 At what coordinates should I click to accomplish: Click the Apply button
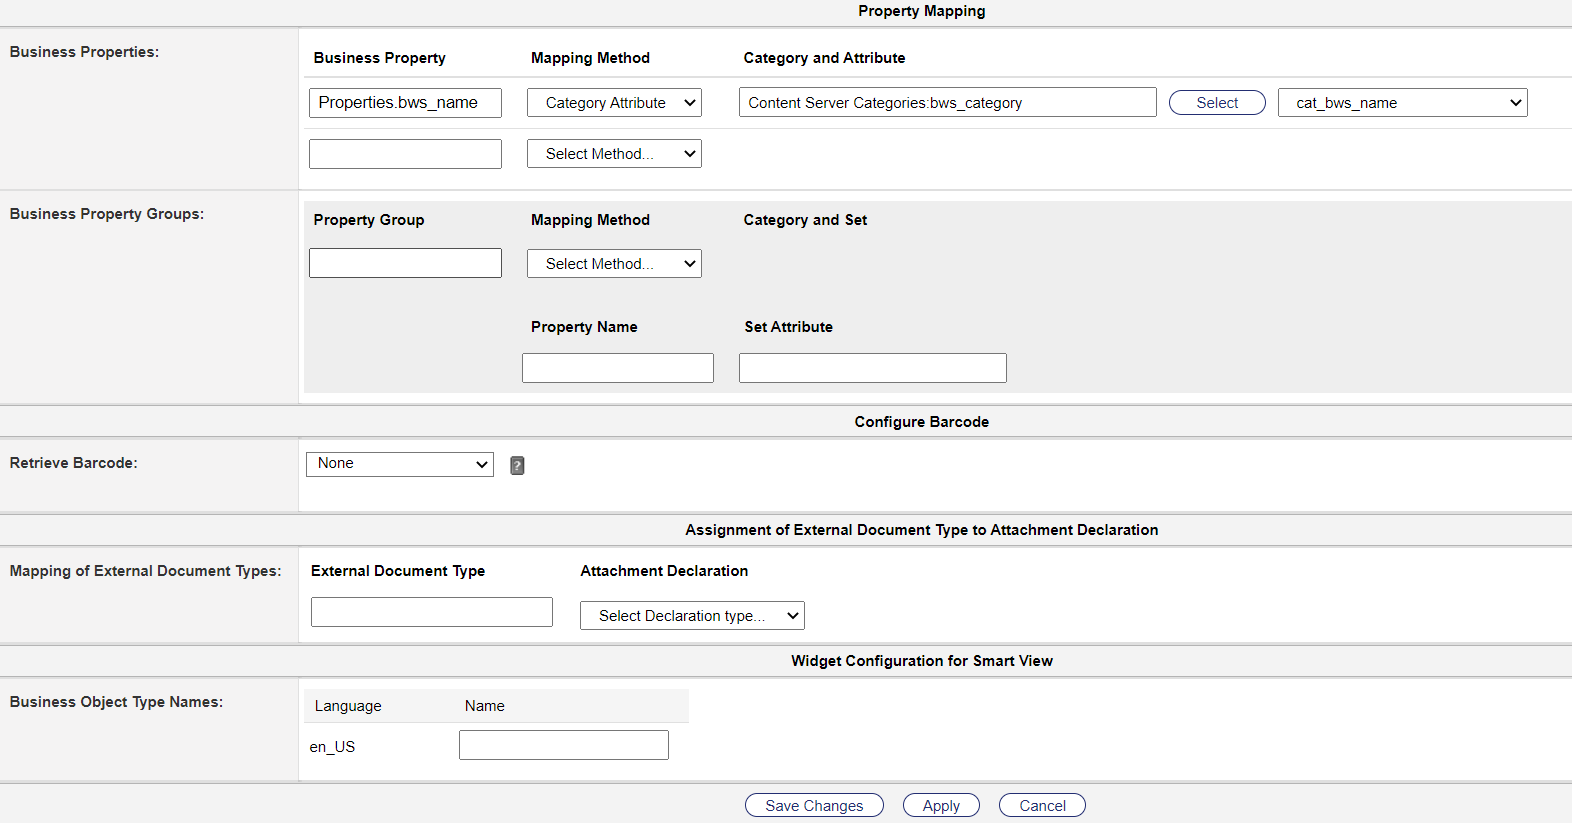[941, 806]
